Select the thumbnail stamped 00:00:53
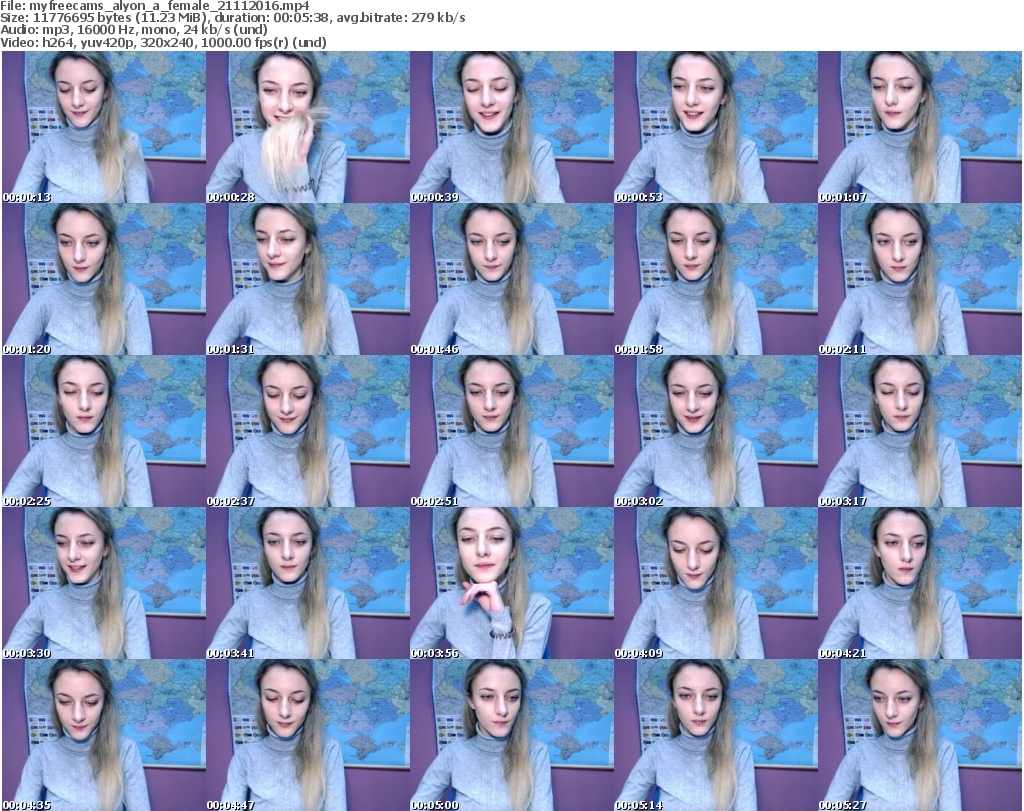The height and width of the screenshot is (811, 1024). pos(716,127)
